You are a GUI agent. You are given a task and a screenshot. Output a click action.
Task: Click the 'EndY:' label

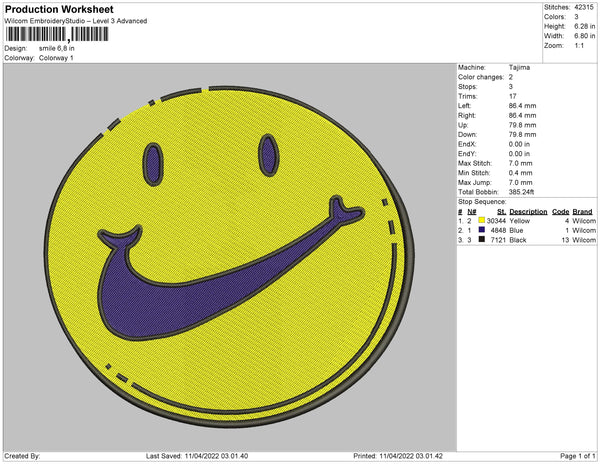(x=467, y=153)
